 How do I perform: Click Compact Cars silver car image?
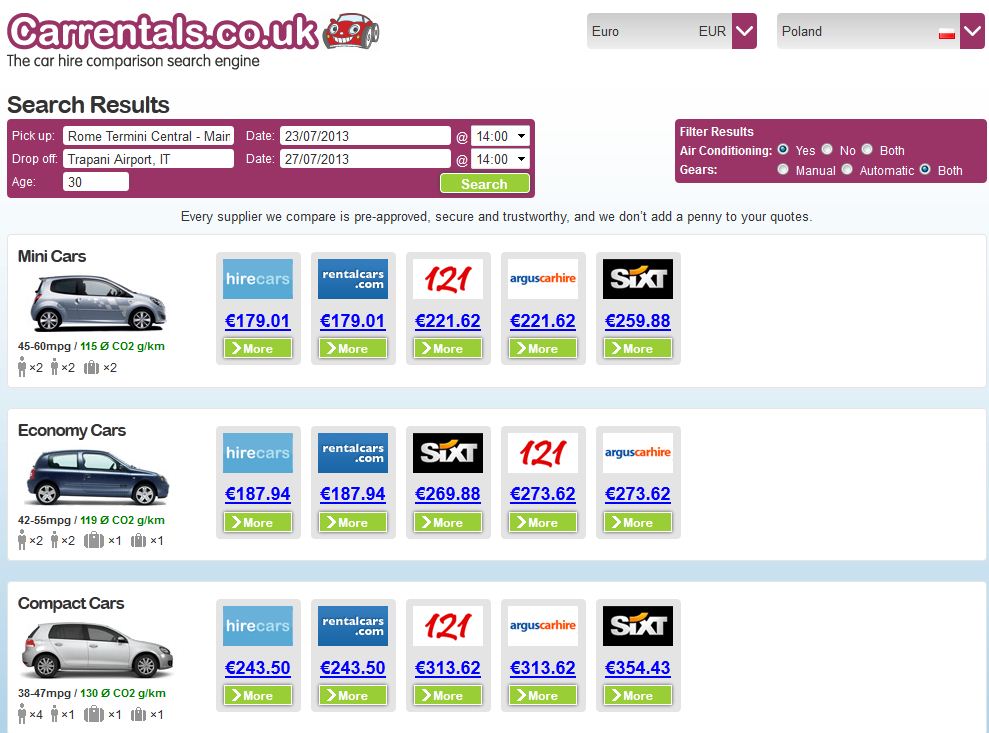pos(97,650)
